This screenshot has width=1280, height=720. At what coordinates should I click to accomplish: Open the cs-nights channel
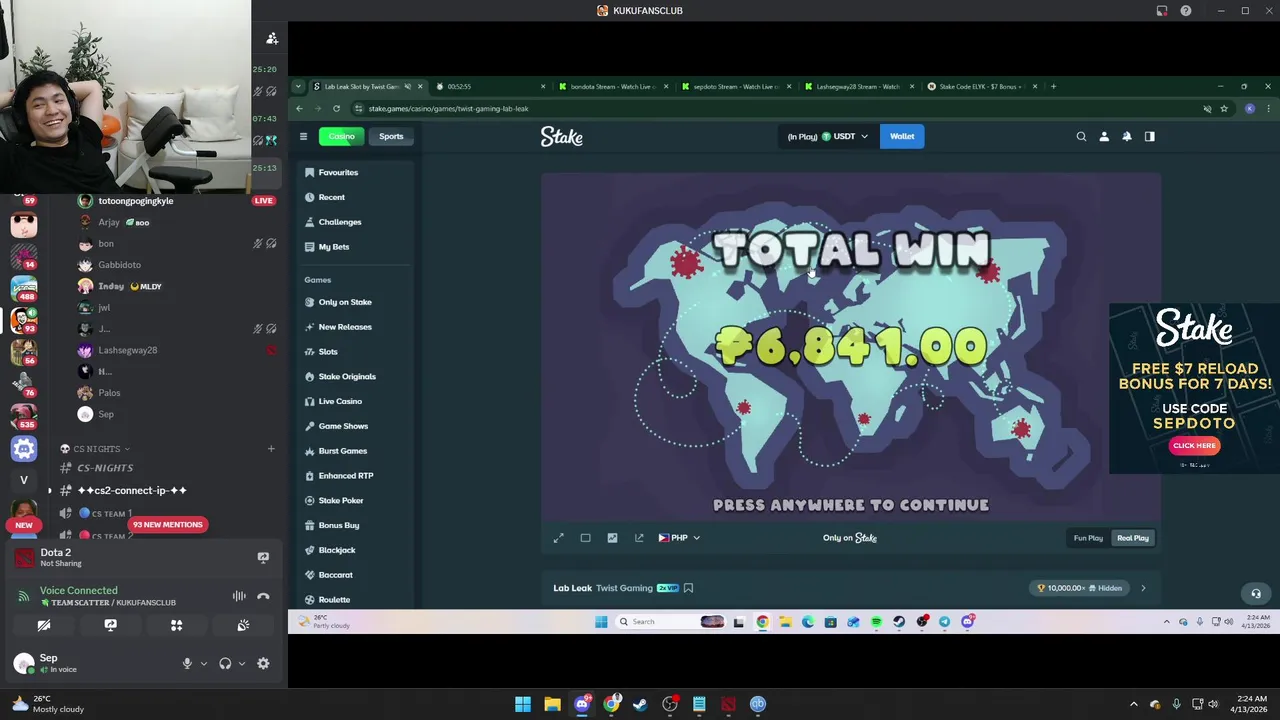[105, 468]
